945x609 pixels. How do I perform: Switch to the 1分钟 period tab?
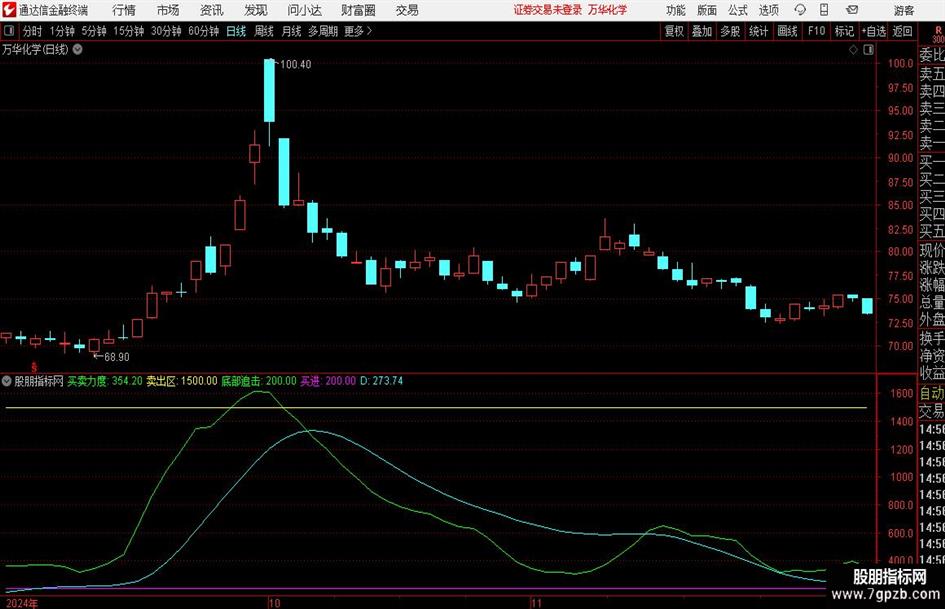pyautogui.click(x=61, y=31)
